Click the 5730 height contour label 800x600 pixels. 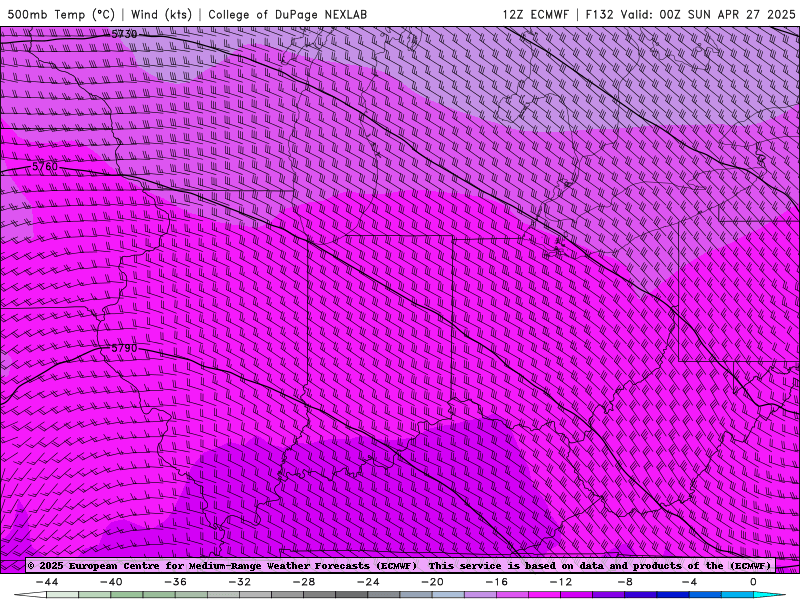click(124, 34)
